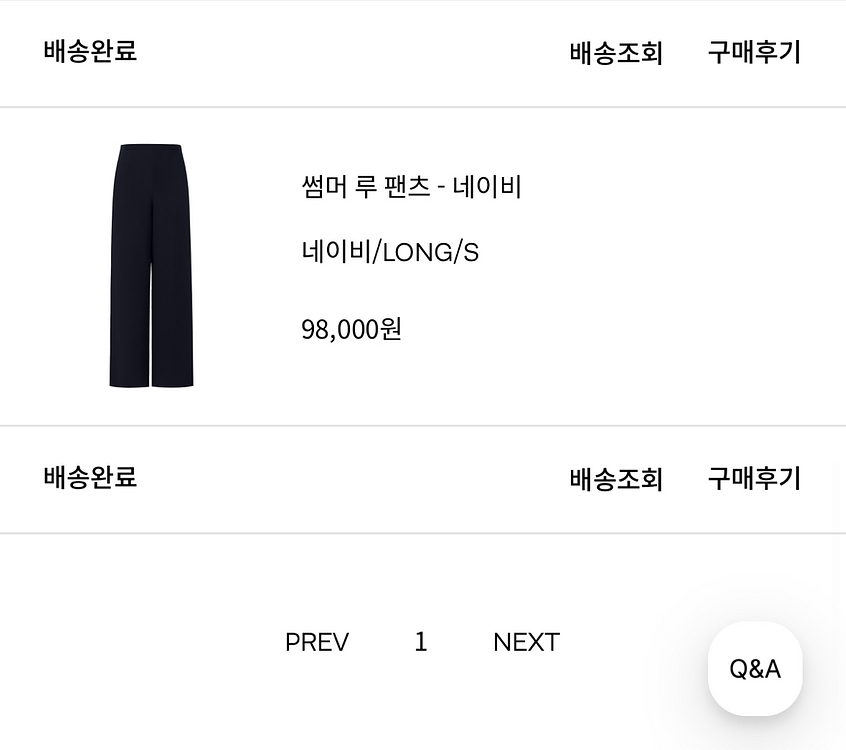The height and width of the screenshot is (750, 846).
Task: Click the 98,000원 price text
Action: point(351,329)
